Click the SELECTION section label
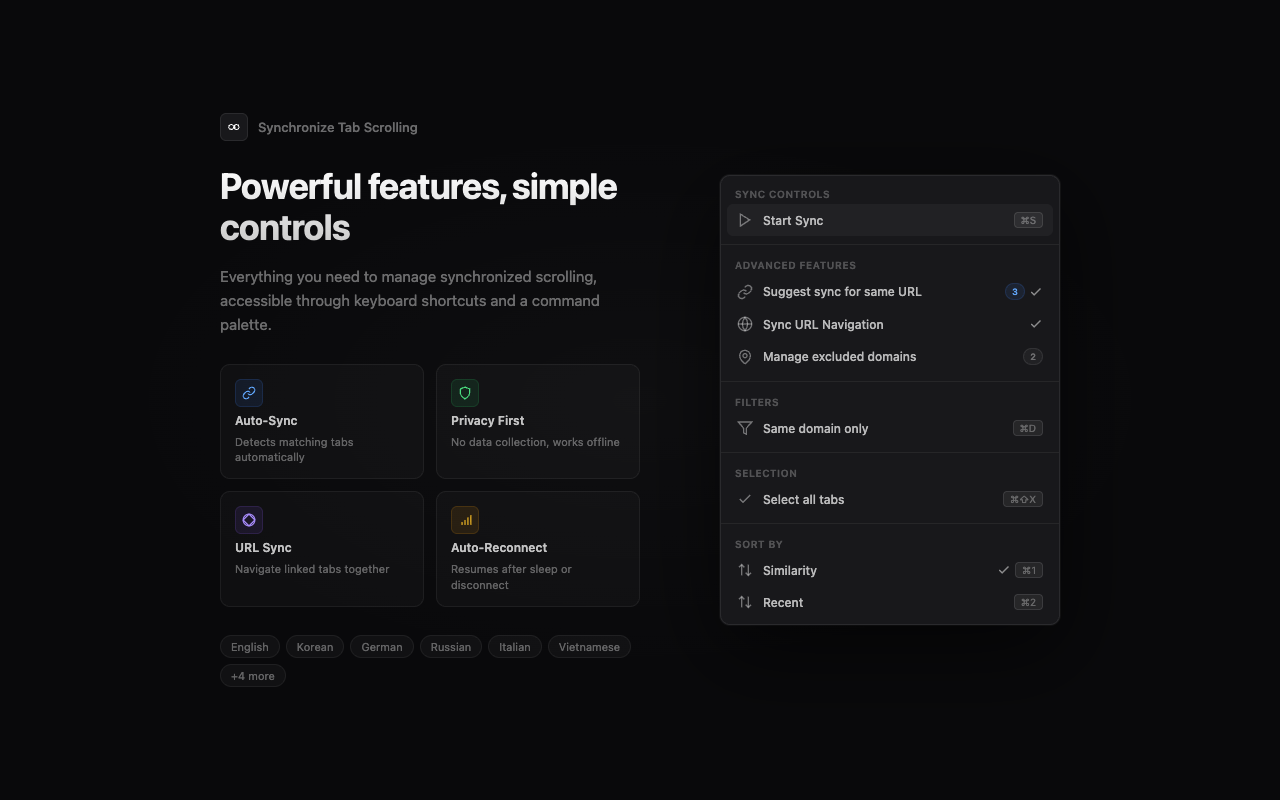 (x=766, y=473)
